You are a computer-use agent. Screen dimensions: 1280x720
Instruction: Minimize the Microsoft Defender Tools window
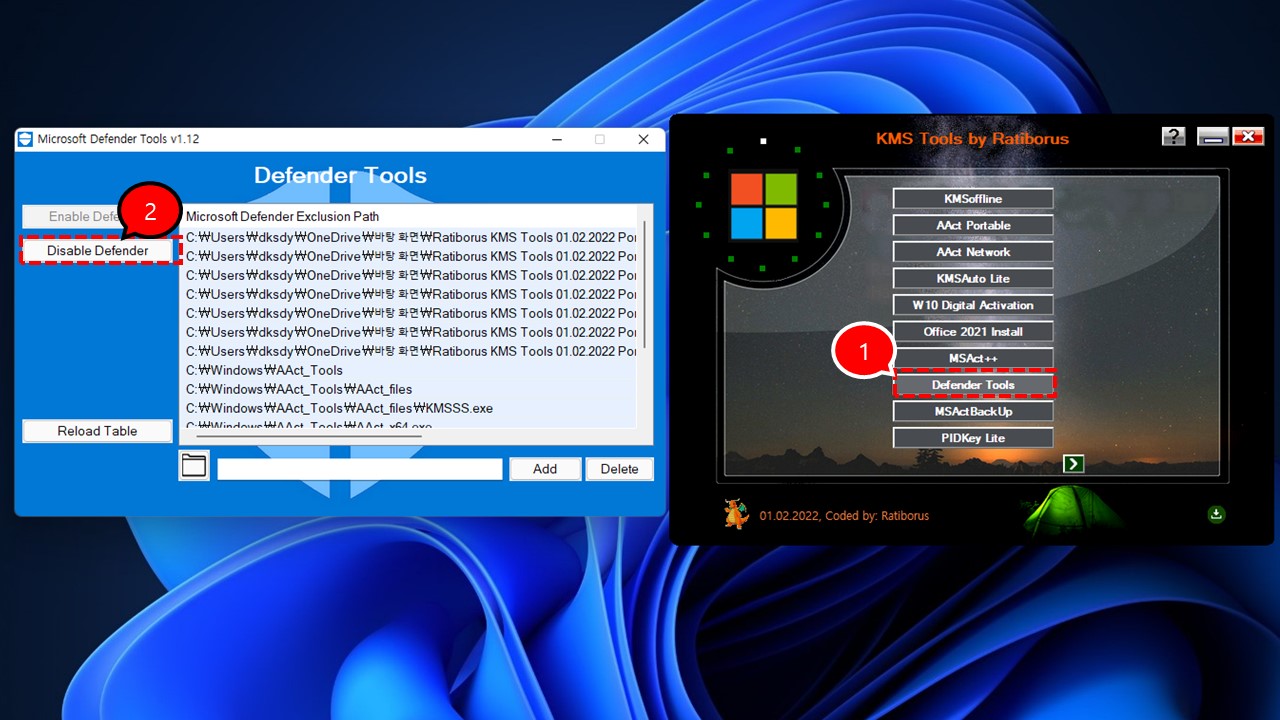[555, 139]
